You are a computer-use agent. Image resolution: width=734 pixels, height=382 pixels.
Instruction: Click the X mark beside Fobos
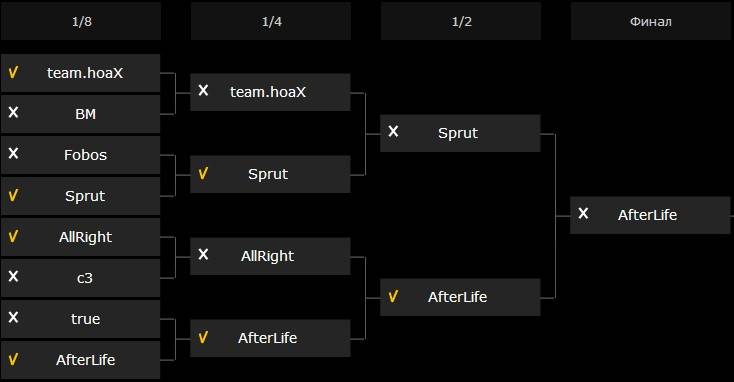pyautogui.click(x=13, y=153)
